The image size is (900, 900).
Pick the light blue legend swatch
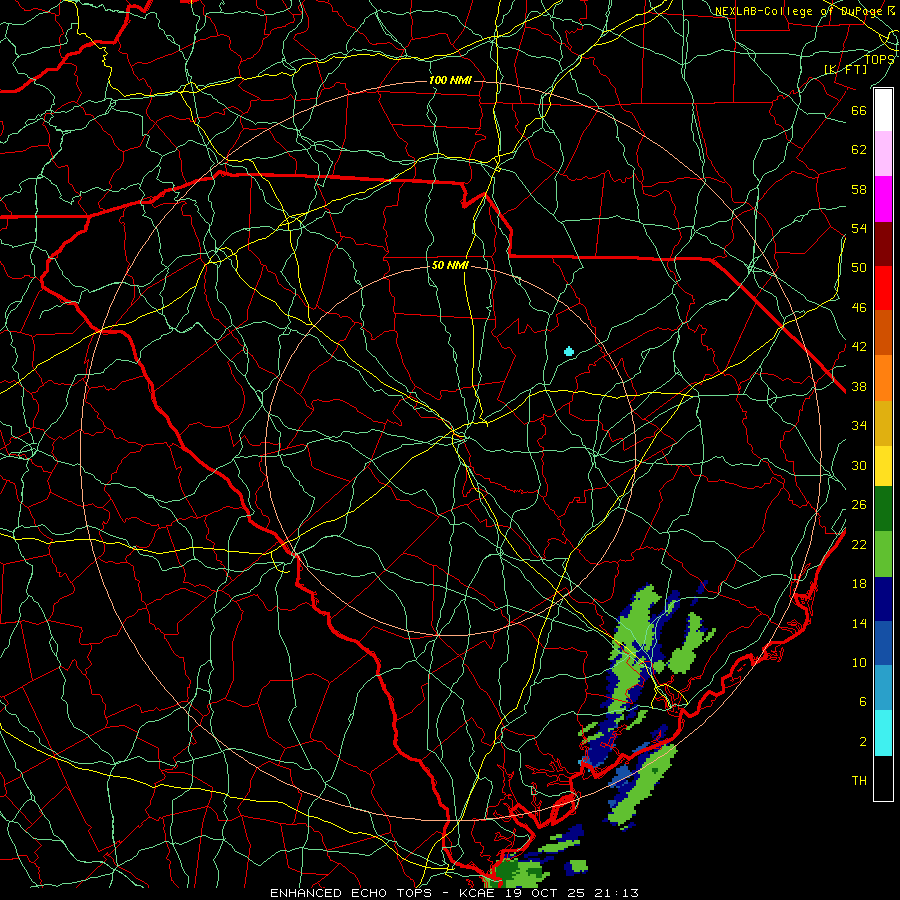[883, 688]
